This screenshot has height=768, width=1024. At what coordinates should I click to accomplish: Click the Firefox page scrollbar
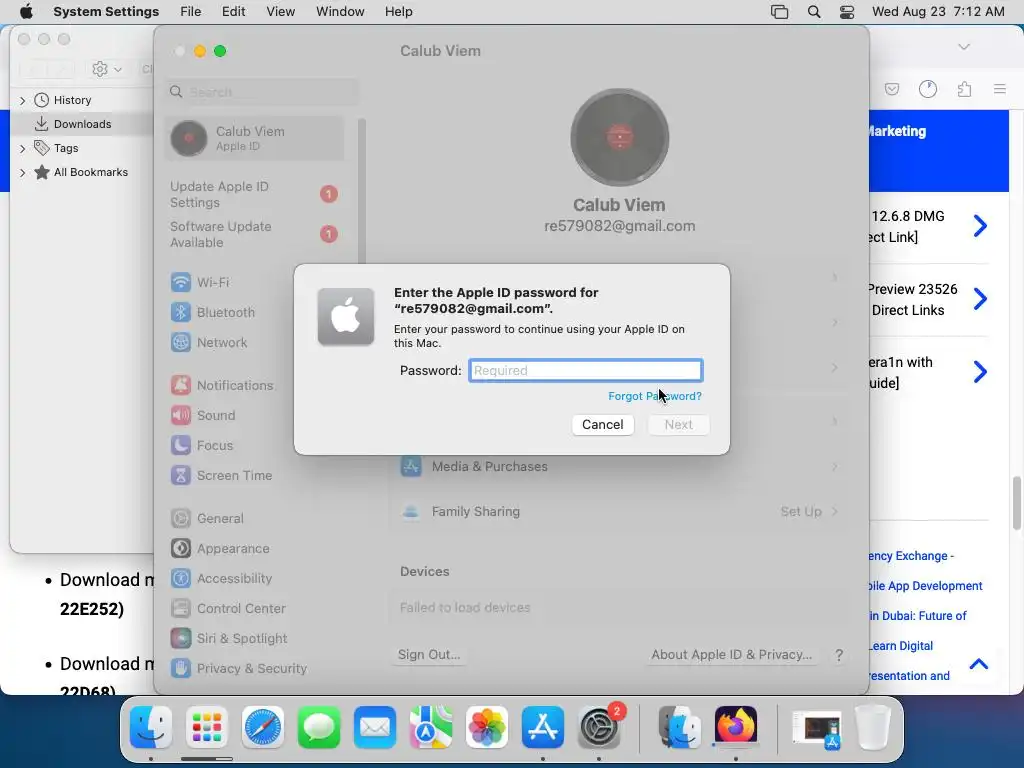[1017, 504]
